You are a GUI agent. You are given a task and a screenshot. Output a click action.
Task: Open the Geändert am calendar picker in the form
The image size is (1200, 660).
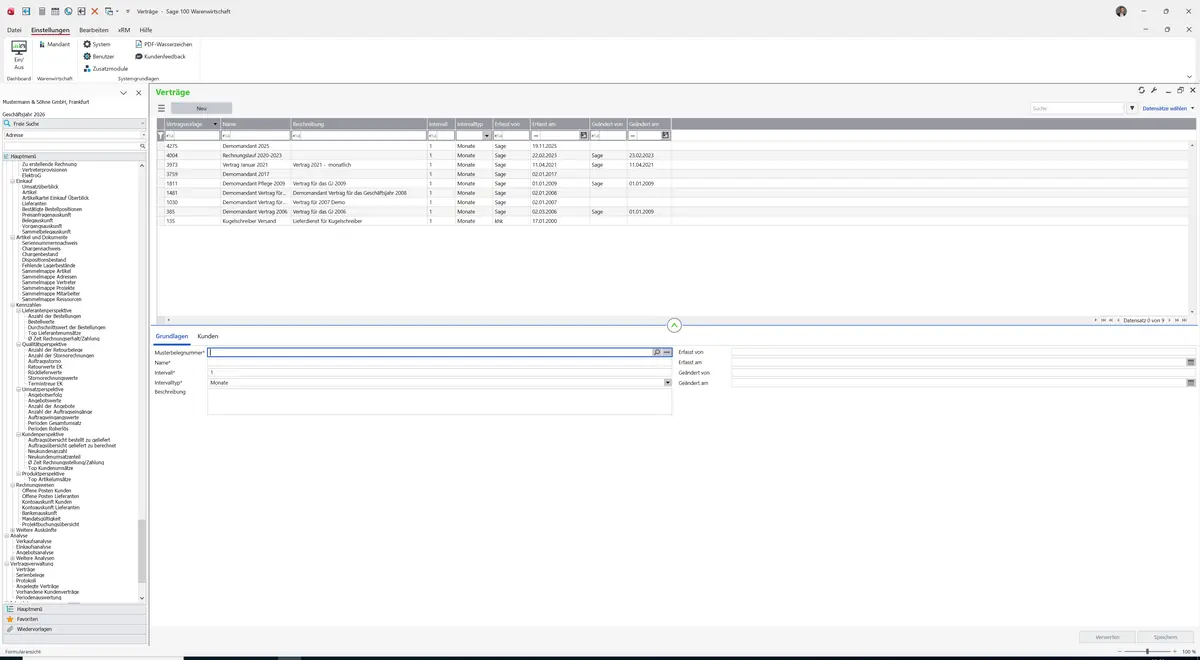tap(1191, 383)
